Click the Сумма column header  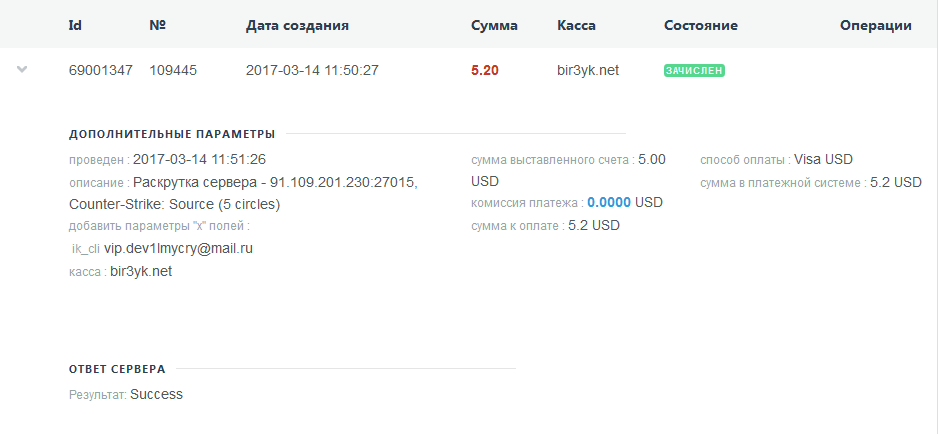click(494, 25)
